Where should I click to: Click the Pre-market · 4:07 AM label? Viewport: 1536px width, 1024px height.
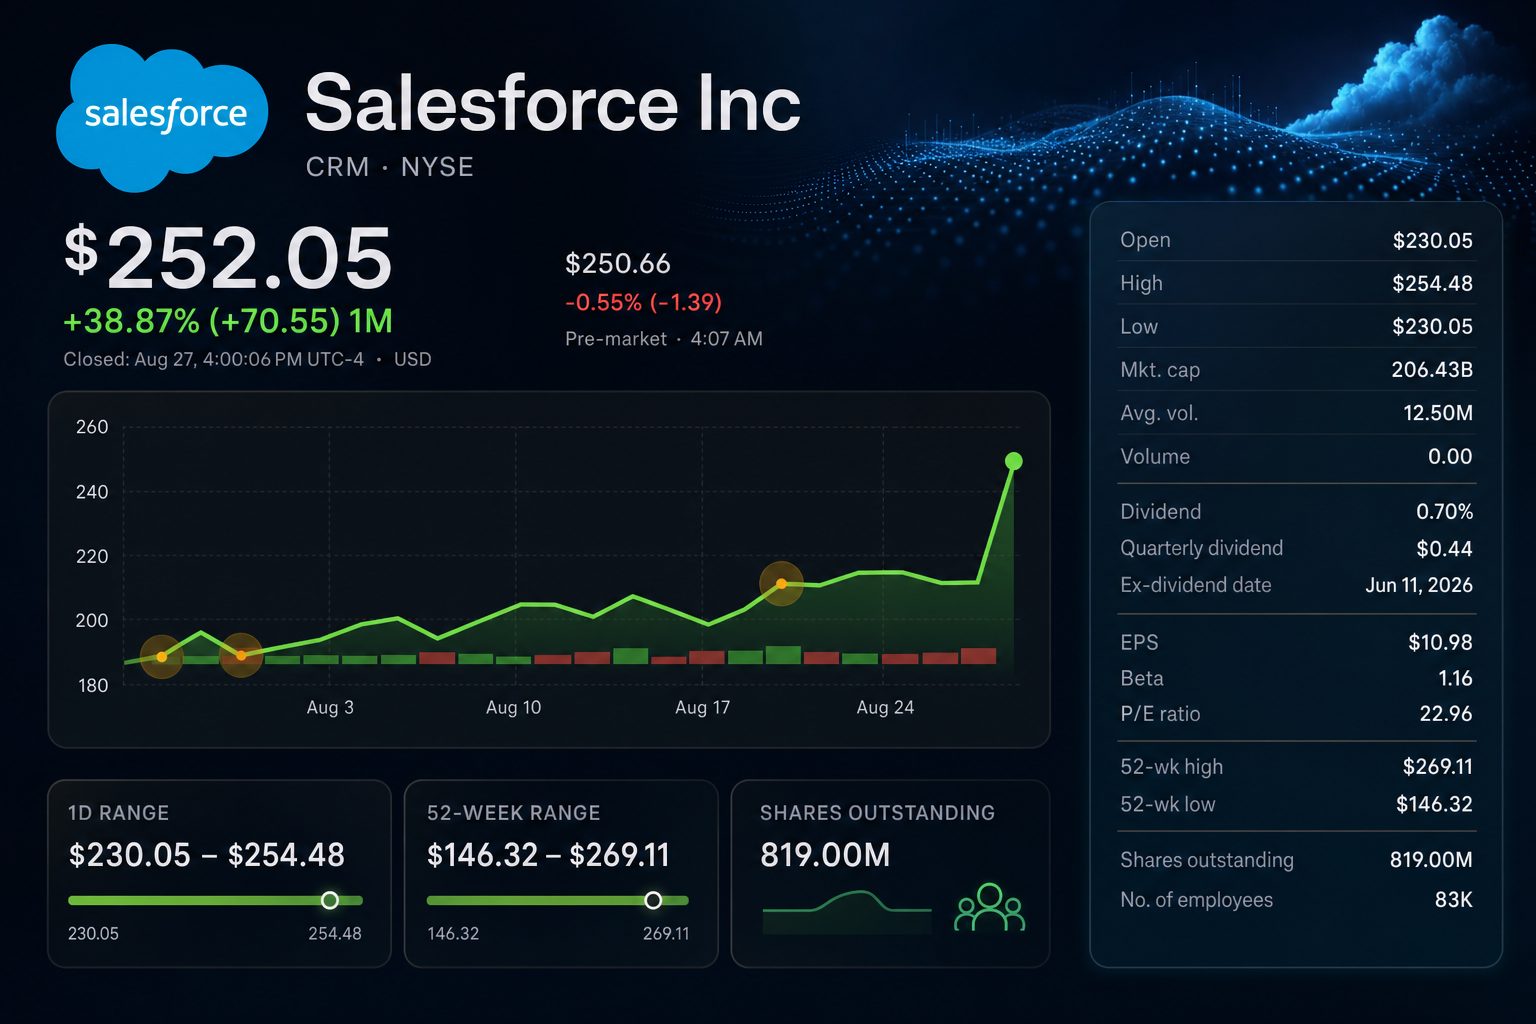pos(663,339)
